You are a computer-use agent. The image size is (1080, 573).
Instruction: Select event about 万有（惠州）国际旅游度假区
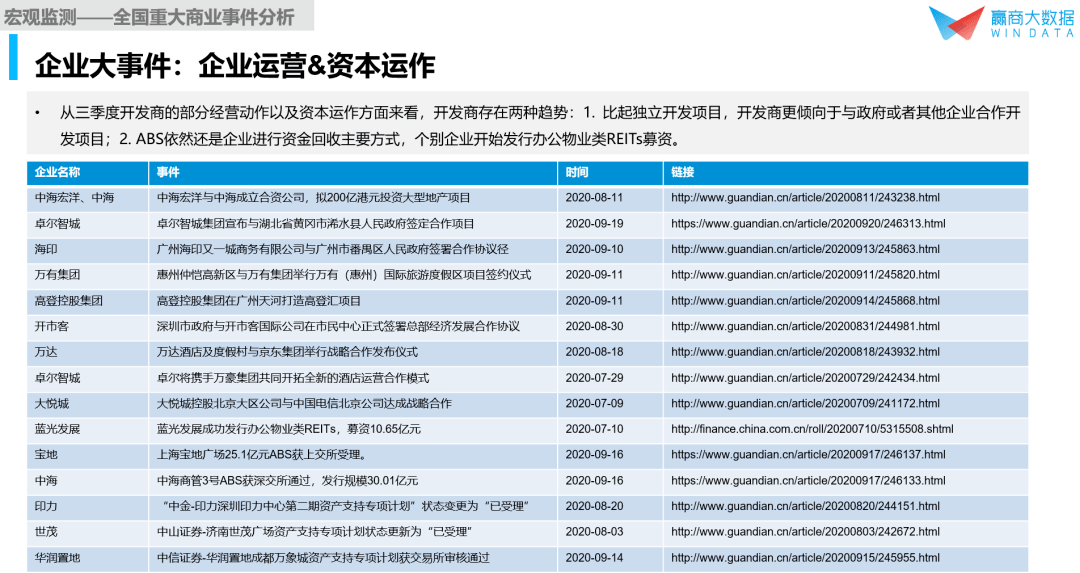pos(344,275)
